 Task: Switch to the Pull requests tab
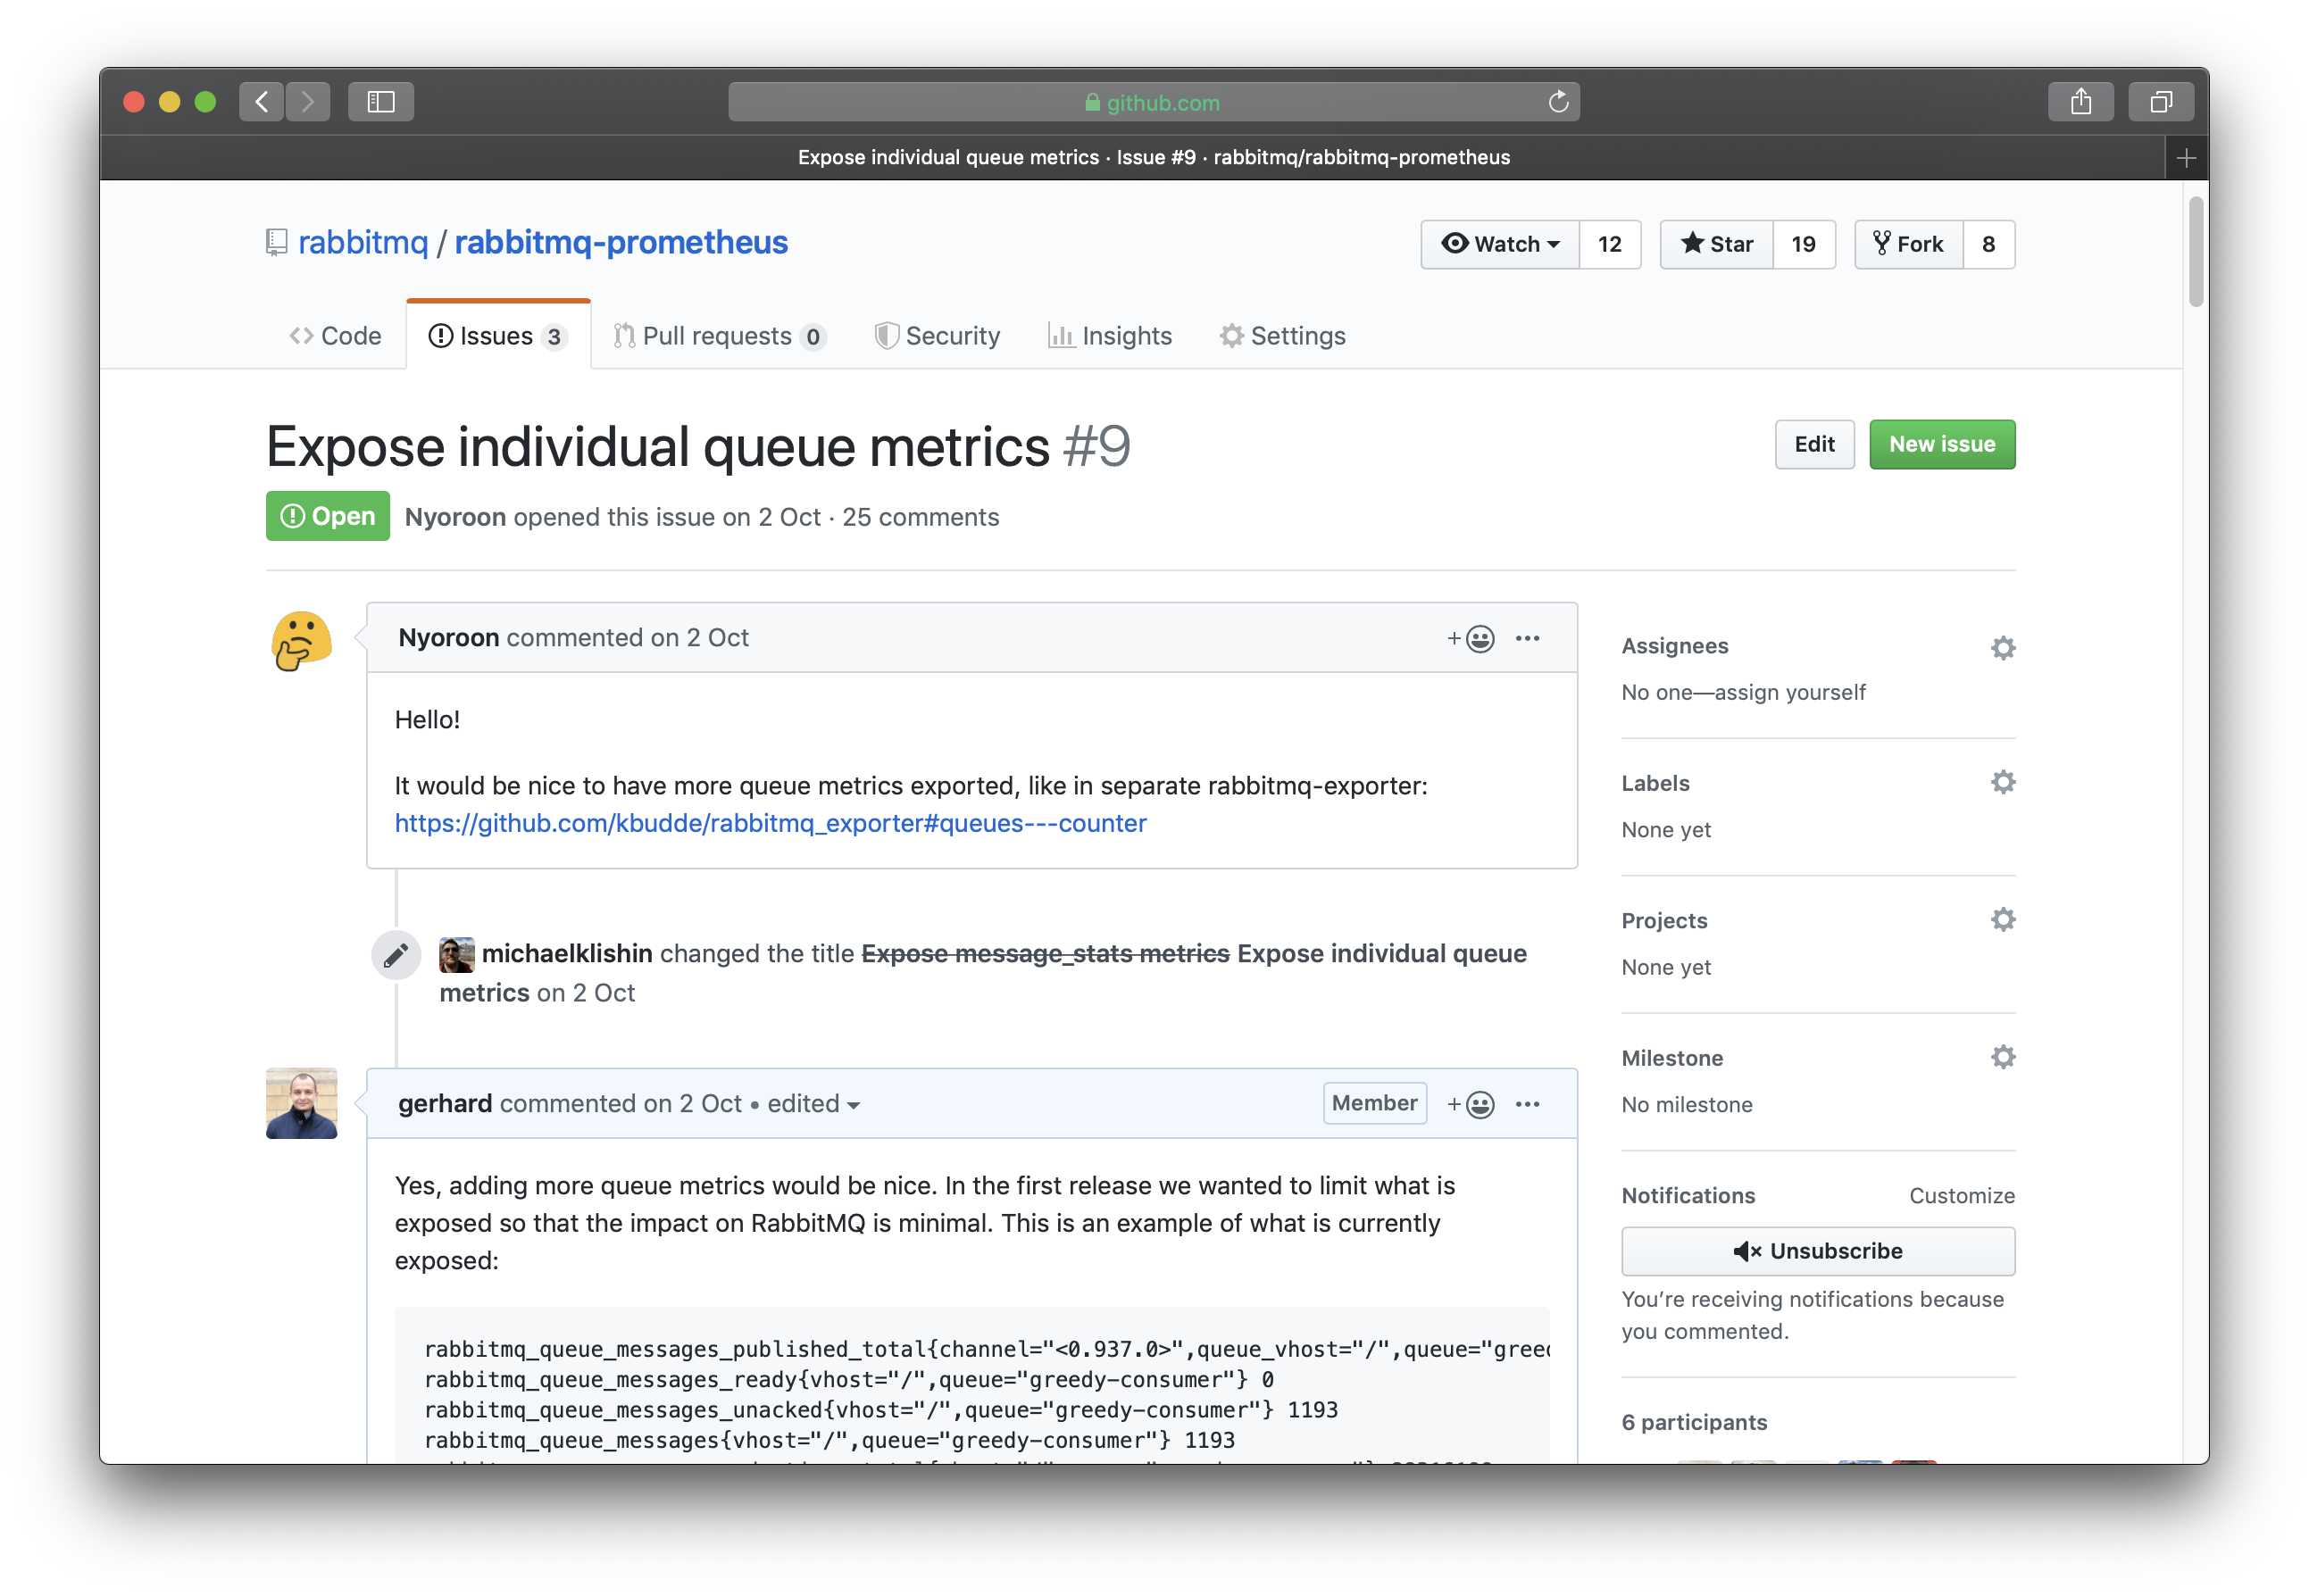718,336
